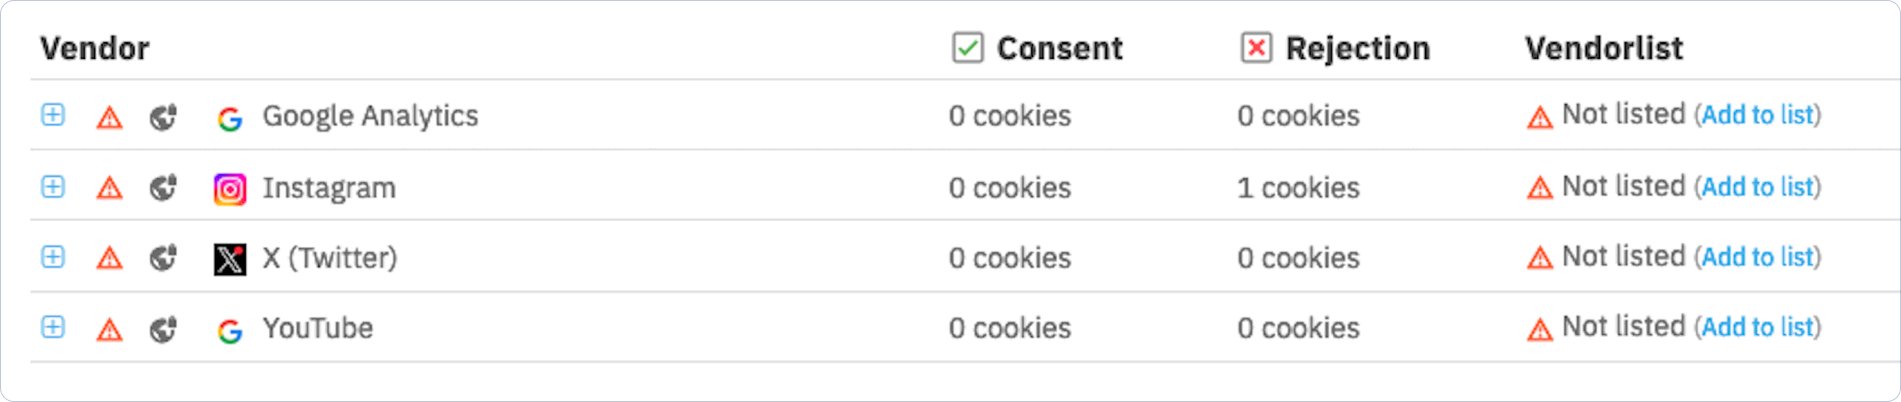The image size is (1901, 402).
Task: Expand the Google Analytics vendor row
Action: (x=53, y=115)
